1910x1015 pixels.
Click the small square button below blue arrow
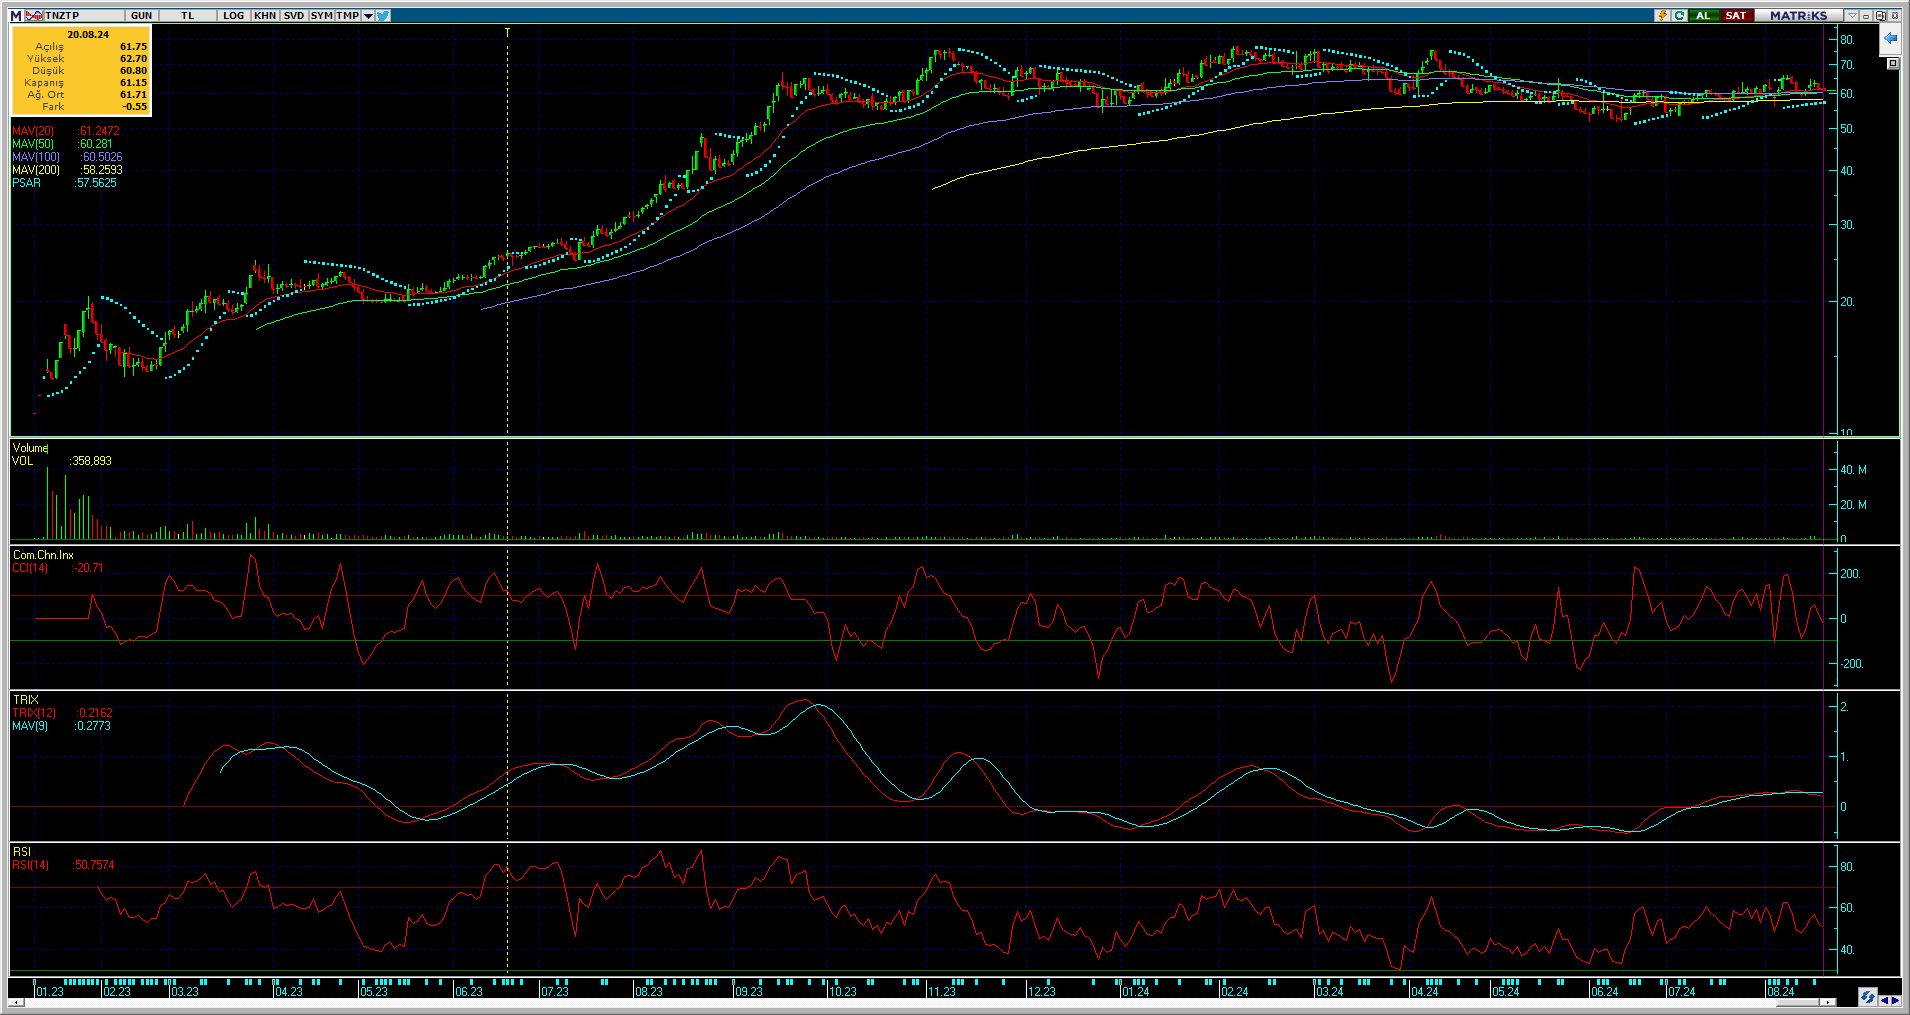coord(1892,63)
